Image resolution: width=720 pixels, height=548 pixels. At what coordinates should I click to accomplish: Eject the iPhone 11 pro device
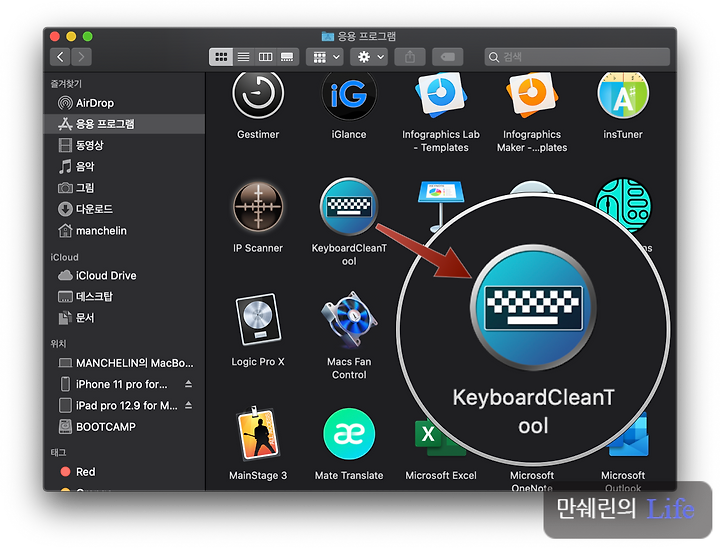189,384
